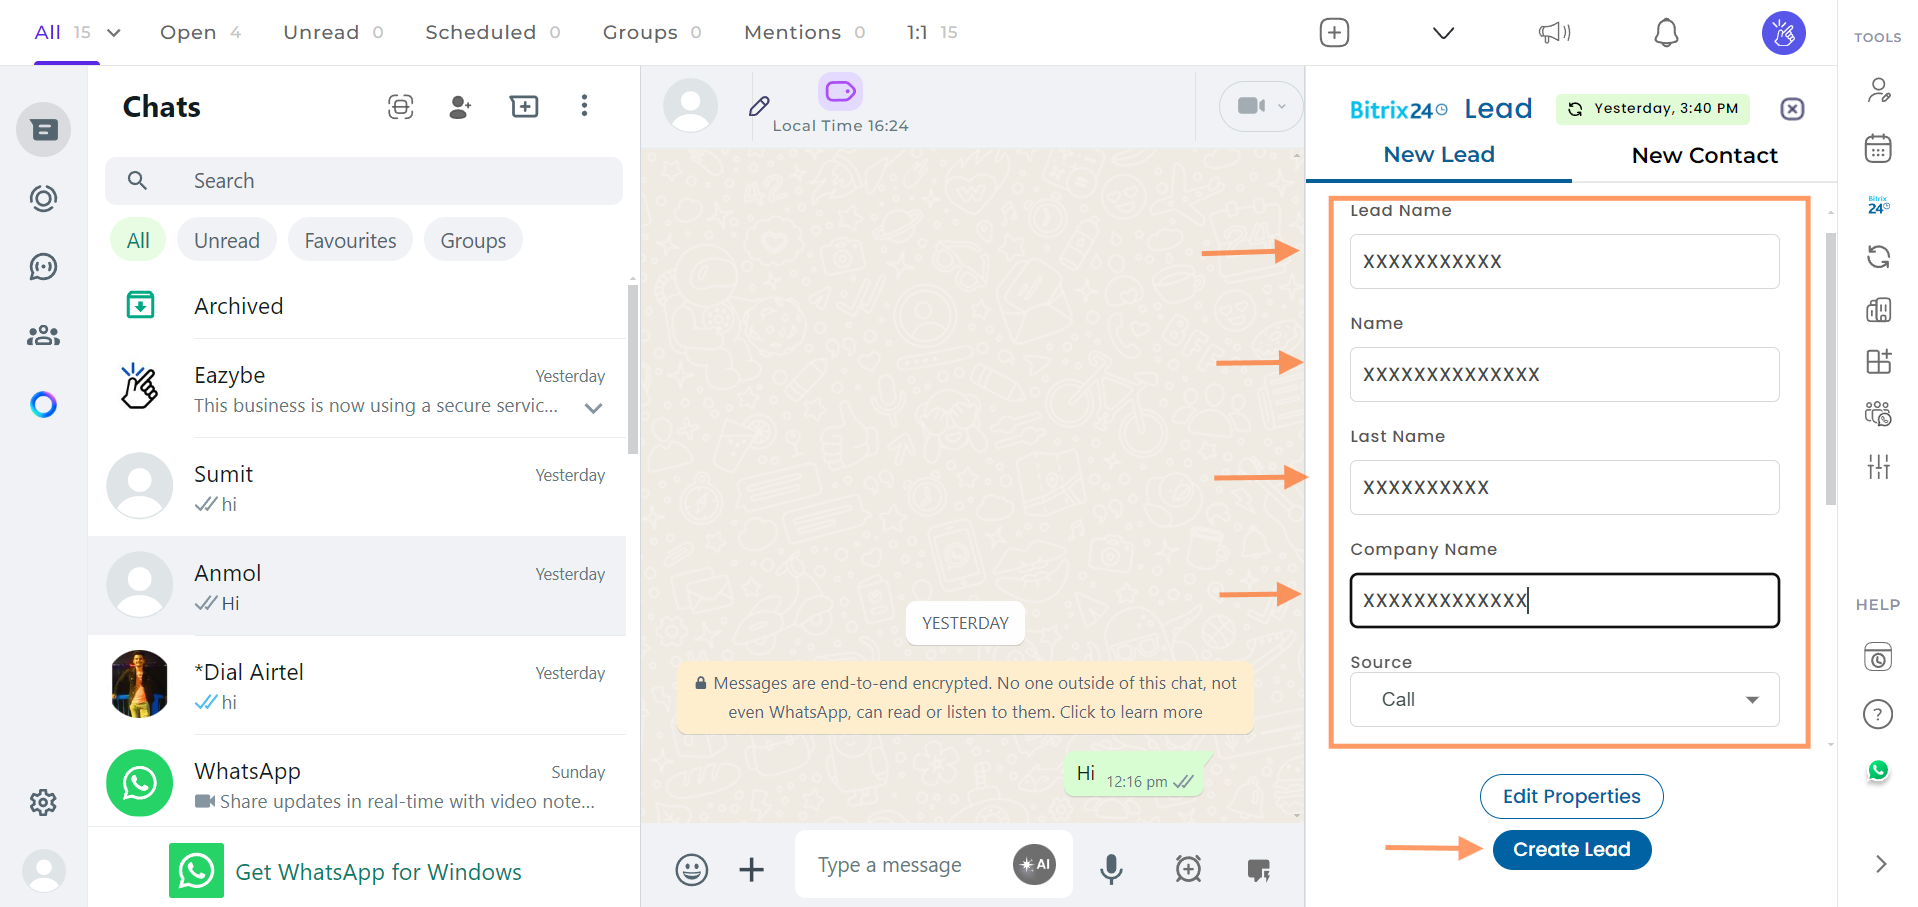This screenshot has width=1918, height=907.
Task: Open the analytics chart tool icon
Action: point(1878,310)
